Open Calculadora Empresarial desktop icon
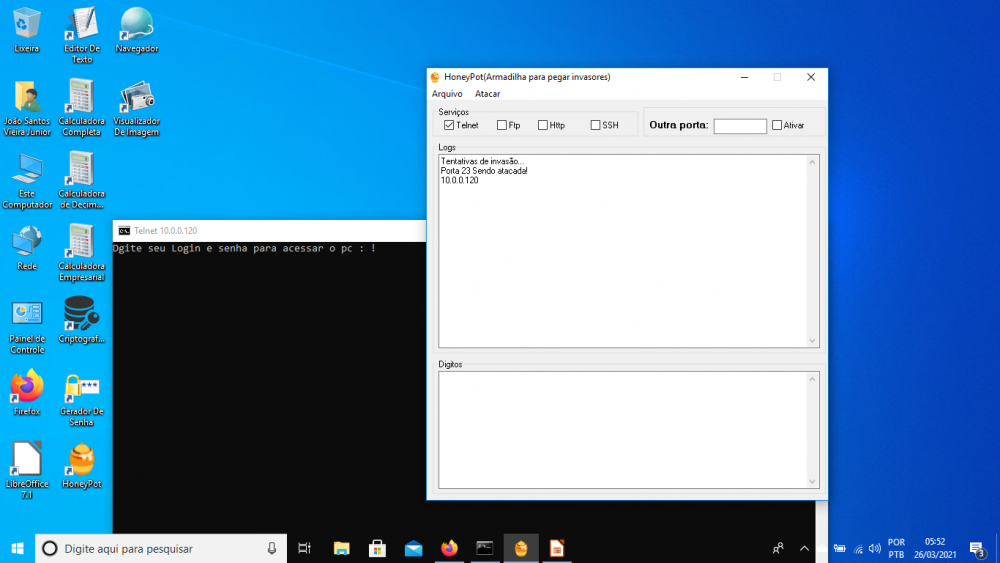The width and height of the screenshot is (1000, 563). (81, 242)
